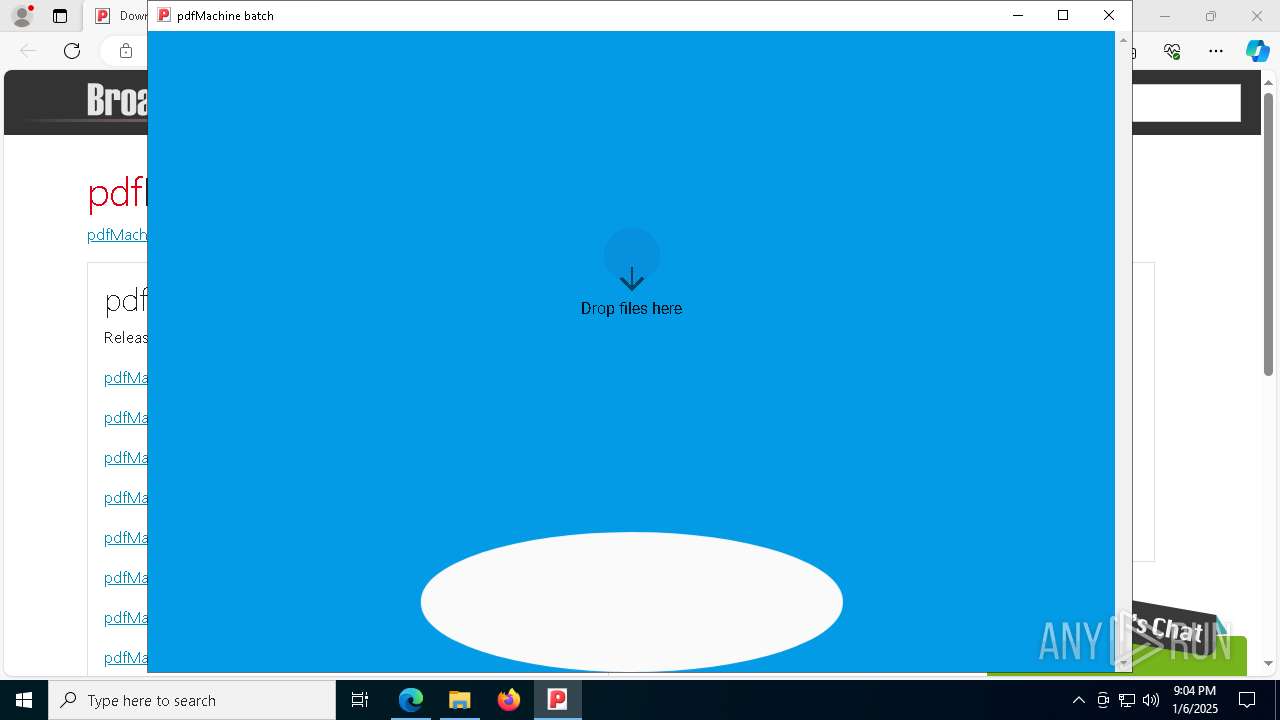
Task: Open the Copilot icon in Edge
Action: (1257, 51)
